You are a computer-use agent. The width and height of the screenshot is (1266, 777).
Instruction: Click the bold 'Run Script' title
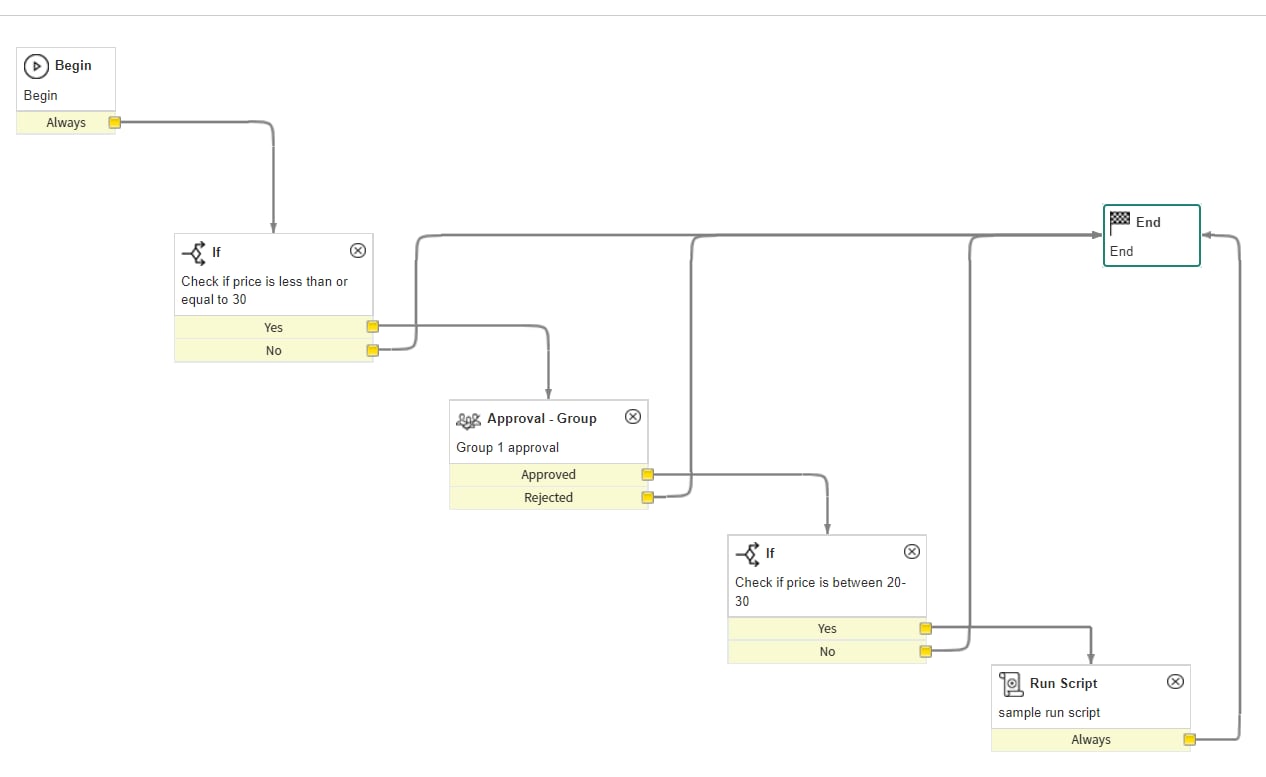click(1064, 684)
